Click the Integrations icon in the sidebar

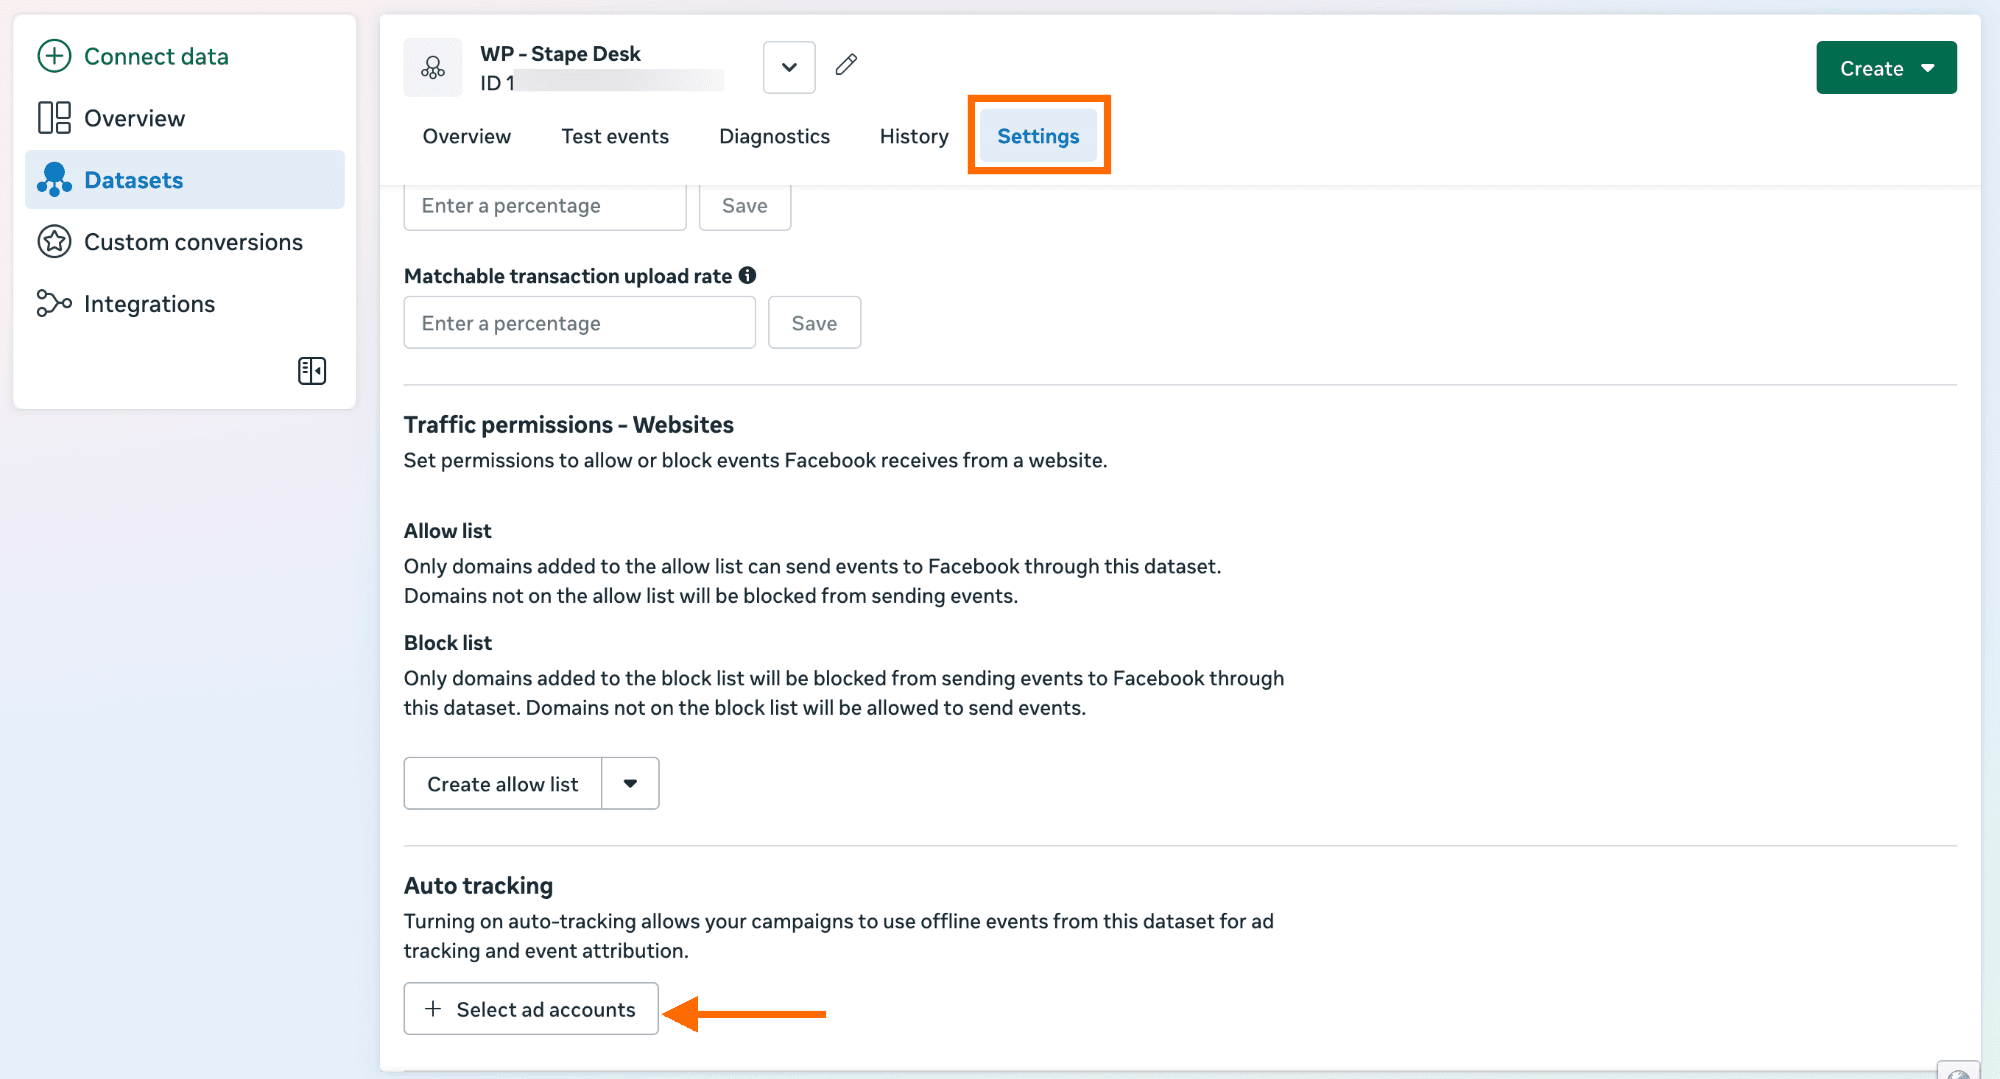pos(54,303)
